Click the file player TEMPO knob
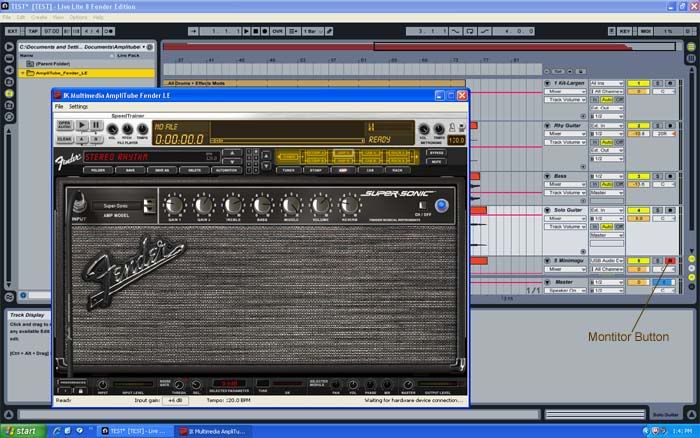The height and width of the screenshot is (438, 700). (x=142, y=129)
